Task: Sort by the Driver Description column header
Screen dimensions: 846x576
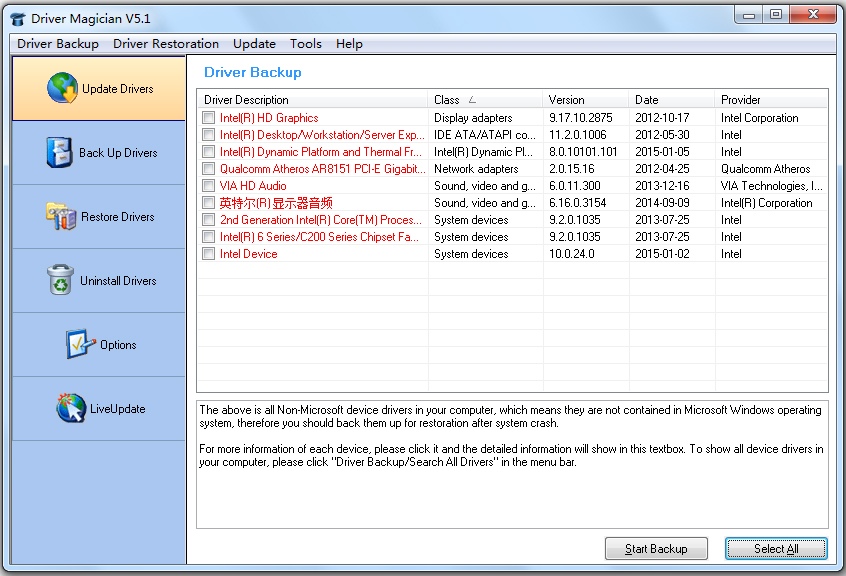Action: [313, 100]
